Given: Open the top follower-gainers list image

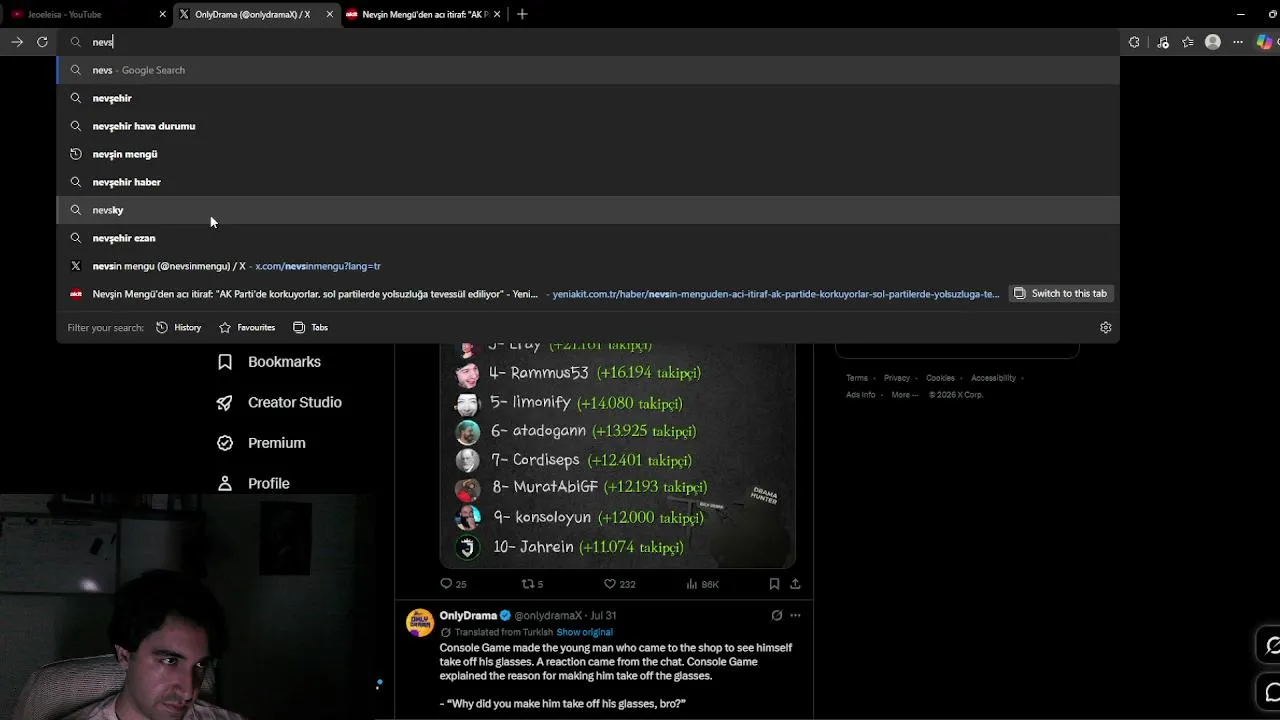Looking at the screenshot, I should tap(618, 455).
